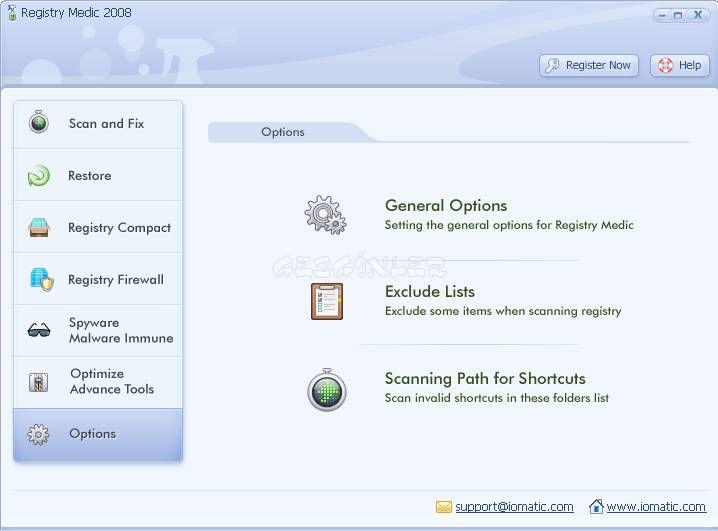Screen dimensions: 718x531
Task: Click 'Scan invalid shortcuts in these folders list'
Action: (497, 398)
